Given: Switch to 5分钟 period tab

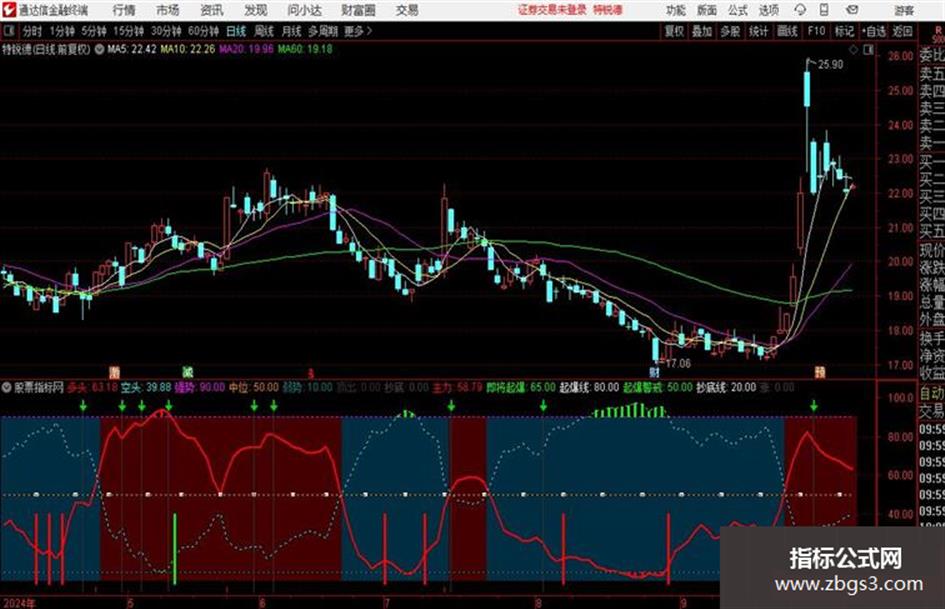Looking at the screenshot, I should tap(94, 31).
